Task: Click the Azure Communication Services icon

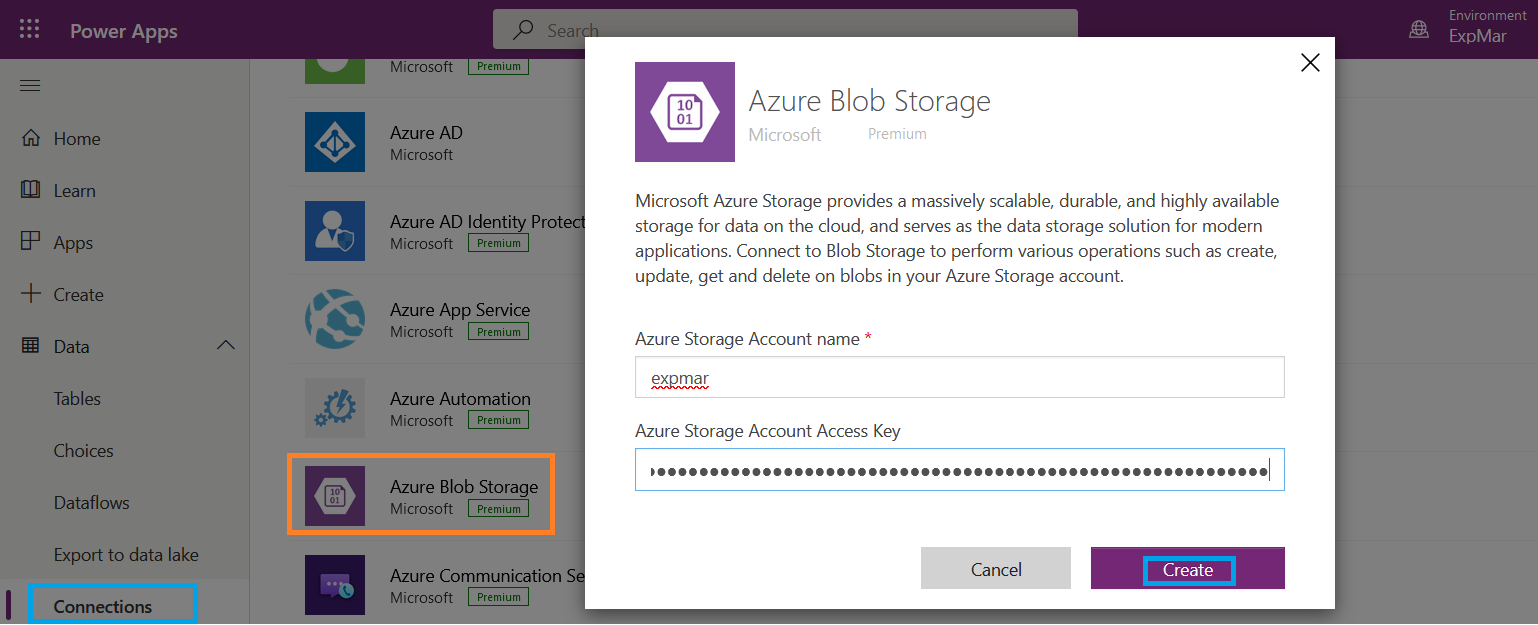Action: [335, 585]
